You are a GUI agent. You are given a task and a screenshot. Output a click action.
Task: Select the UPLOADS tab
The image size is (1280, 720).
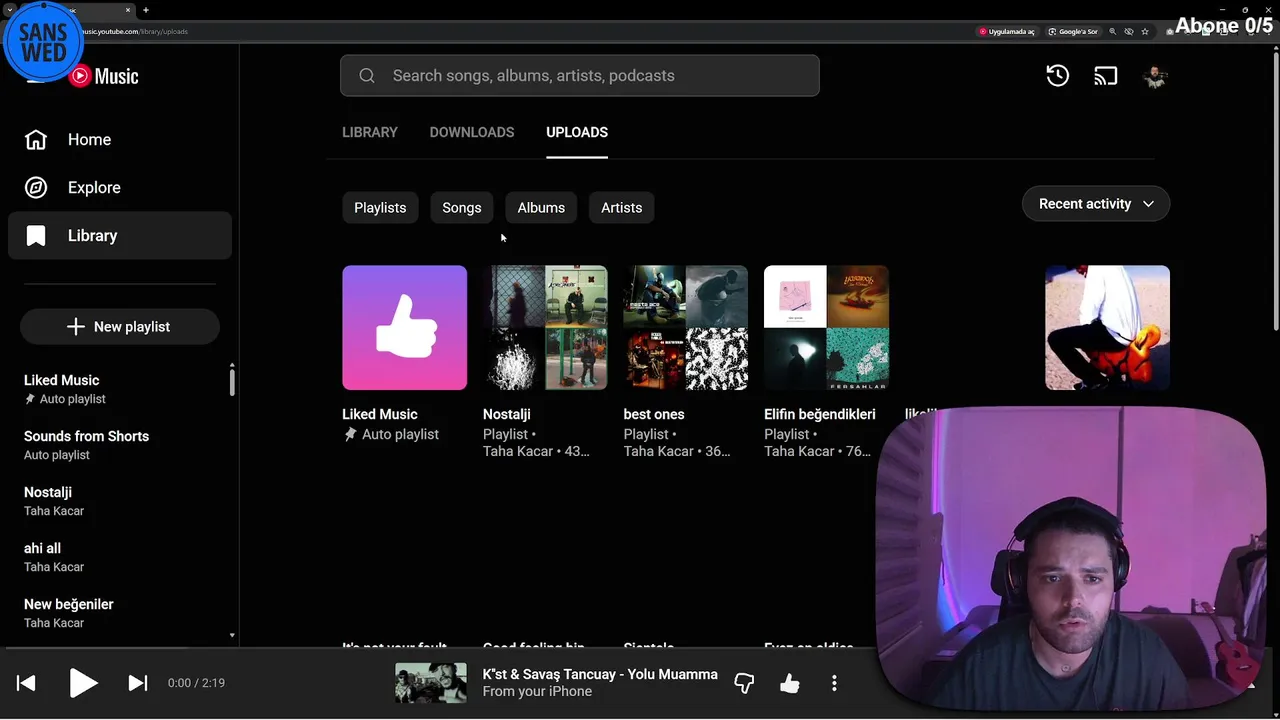(577, 132)
